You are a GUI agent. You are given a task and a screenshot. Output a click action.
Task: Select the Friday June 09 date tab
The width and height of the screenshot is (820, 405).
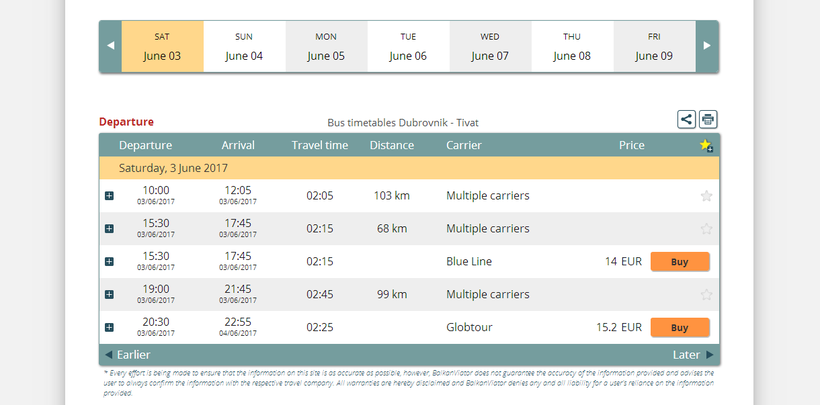[654, 47]
